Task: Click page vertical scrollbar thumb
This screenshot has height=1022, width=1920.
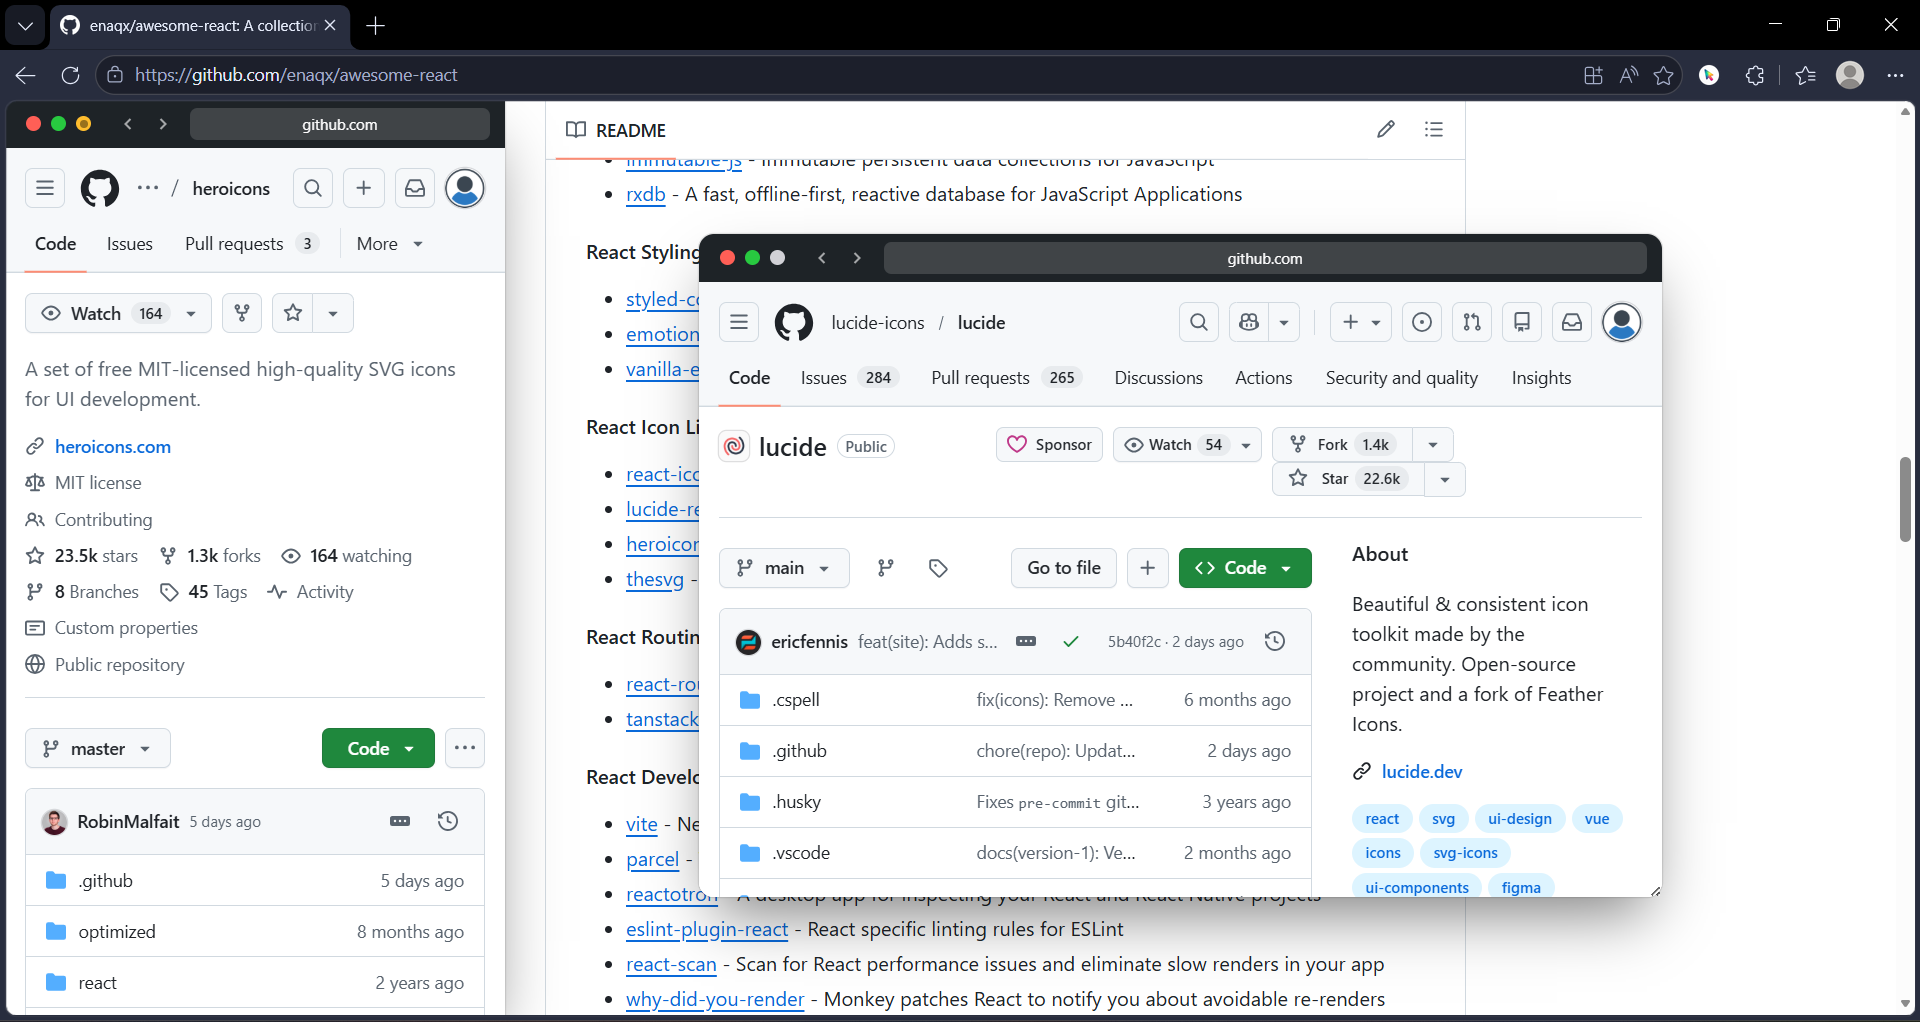Action: point(1905,499)
